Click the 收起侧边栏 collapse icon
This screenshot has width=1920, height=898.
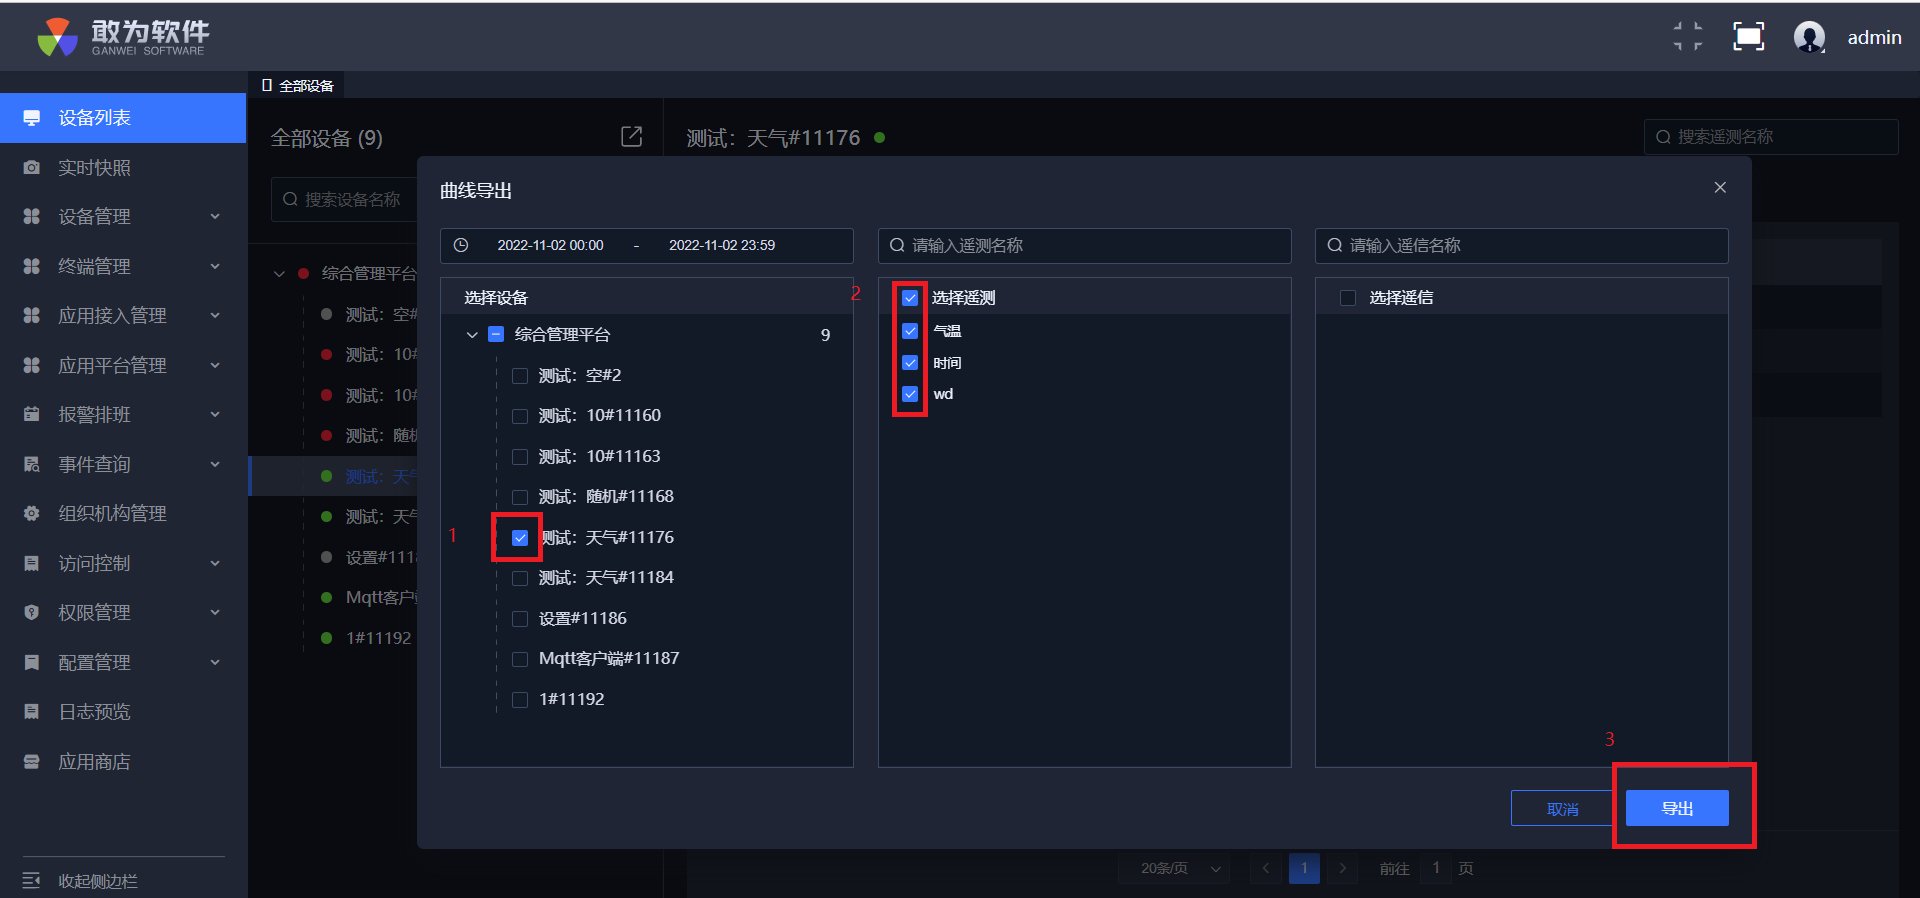coord(32,881)
